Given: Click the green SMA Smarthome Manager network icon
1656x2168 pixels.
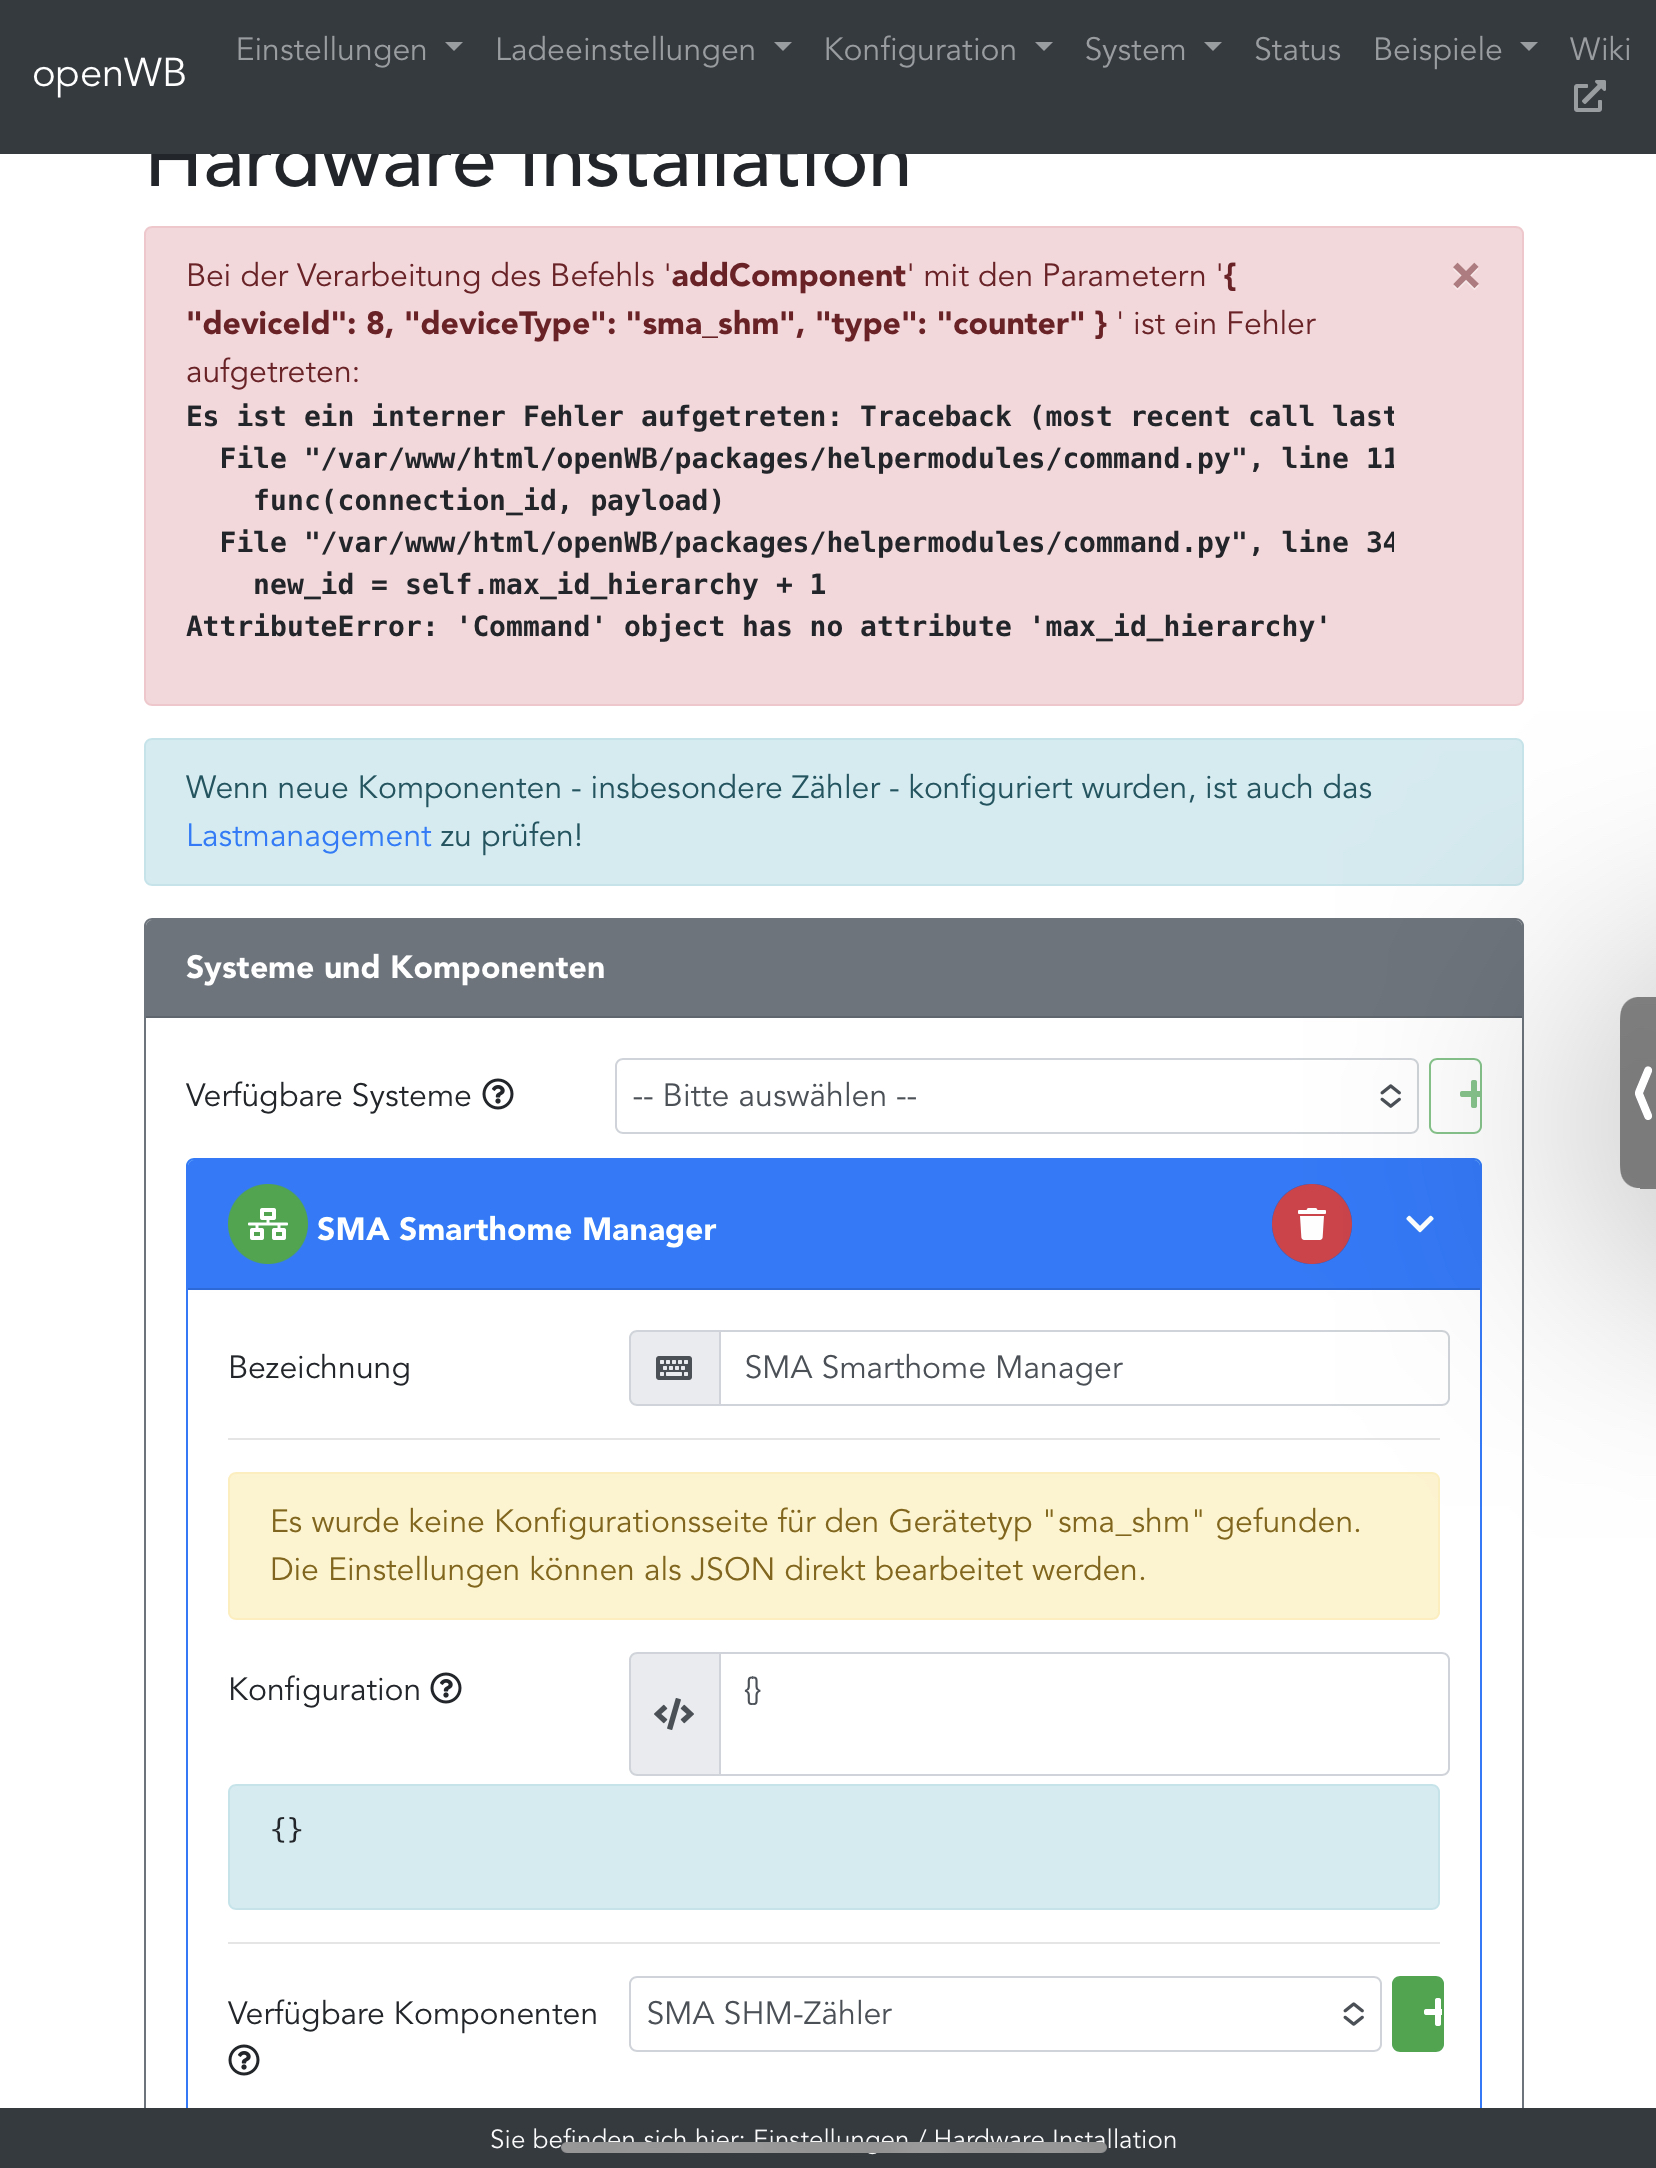Looking at the screenshot, I should tap(267, 1224).
